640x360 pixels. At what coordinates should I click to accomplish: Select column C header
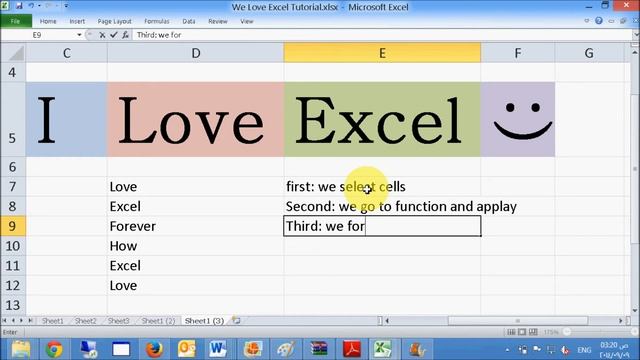point(67,53)
